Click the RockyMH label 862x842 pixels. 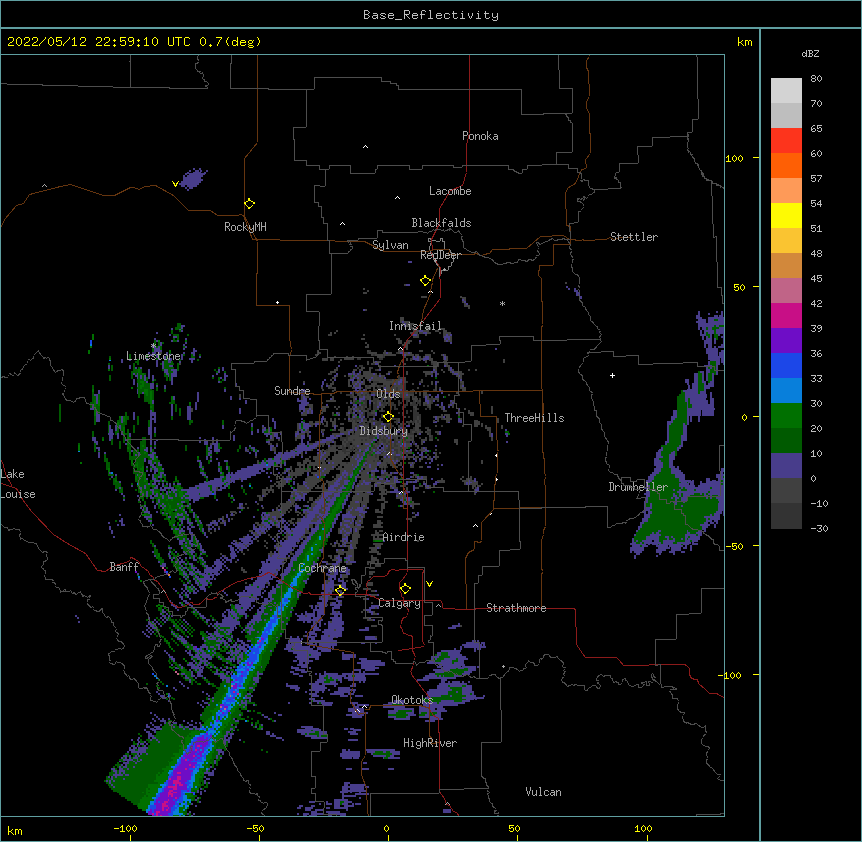pos(245,226)
